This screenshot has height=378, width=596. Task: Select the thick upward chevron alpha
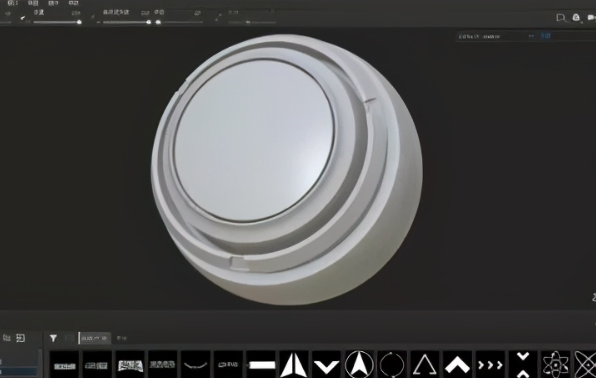click(x=457, y=365)
